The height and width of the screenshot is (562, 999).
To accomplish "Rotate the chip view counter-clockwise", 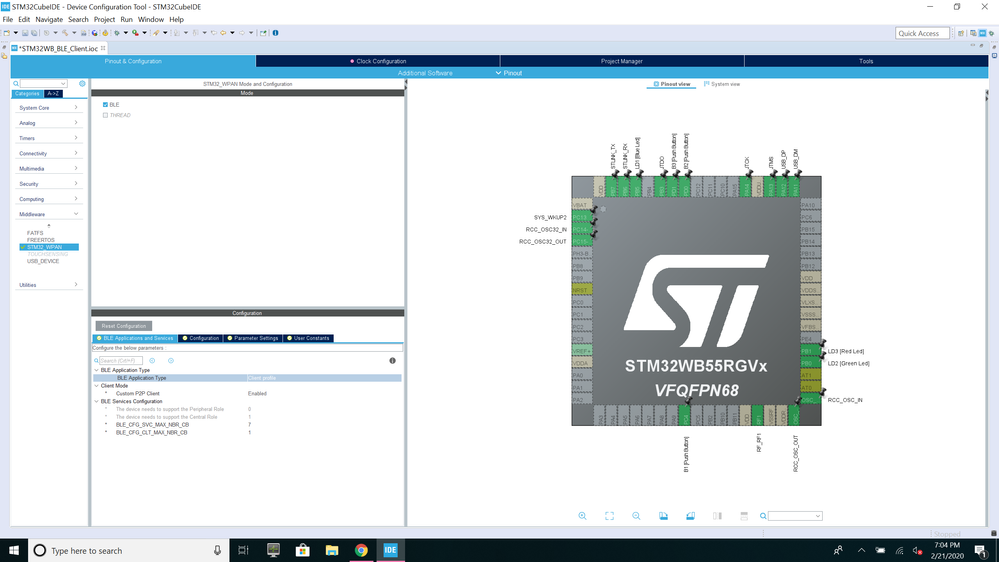I will tap(690, 516).
